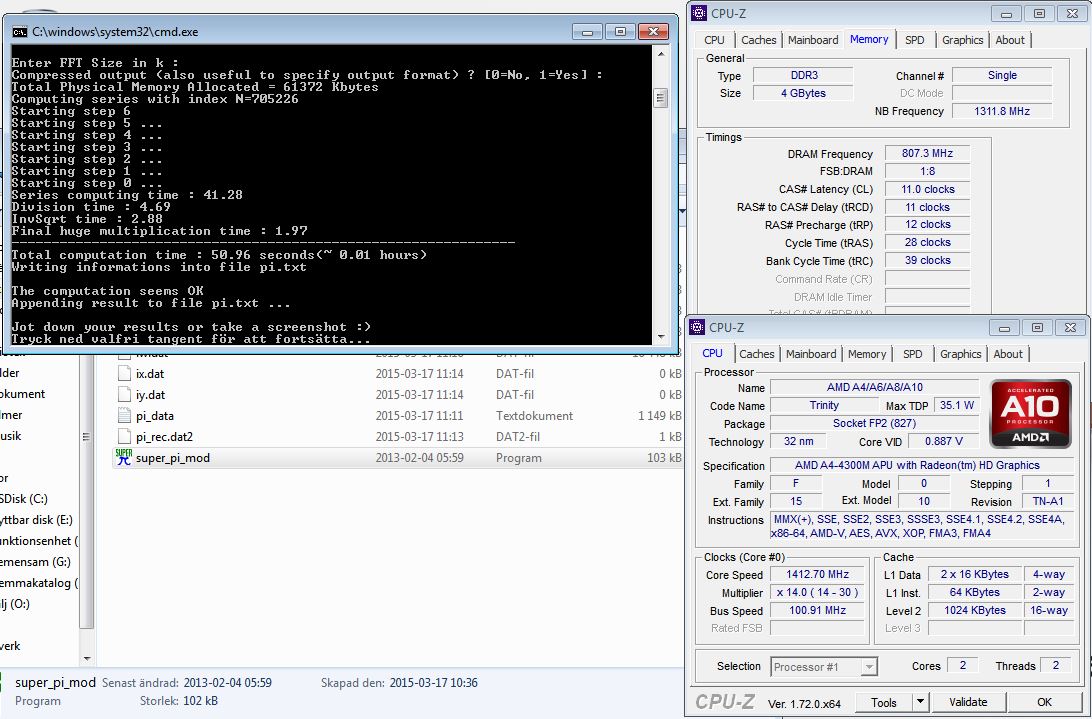
Task: Click Explorer navigation pane scroll down arrow
Action: click(87, 658)
